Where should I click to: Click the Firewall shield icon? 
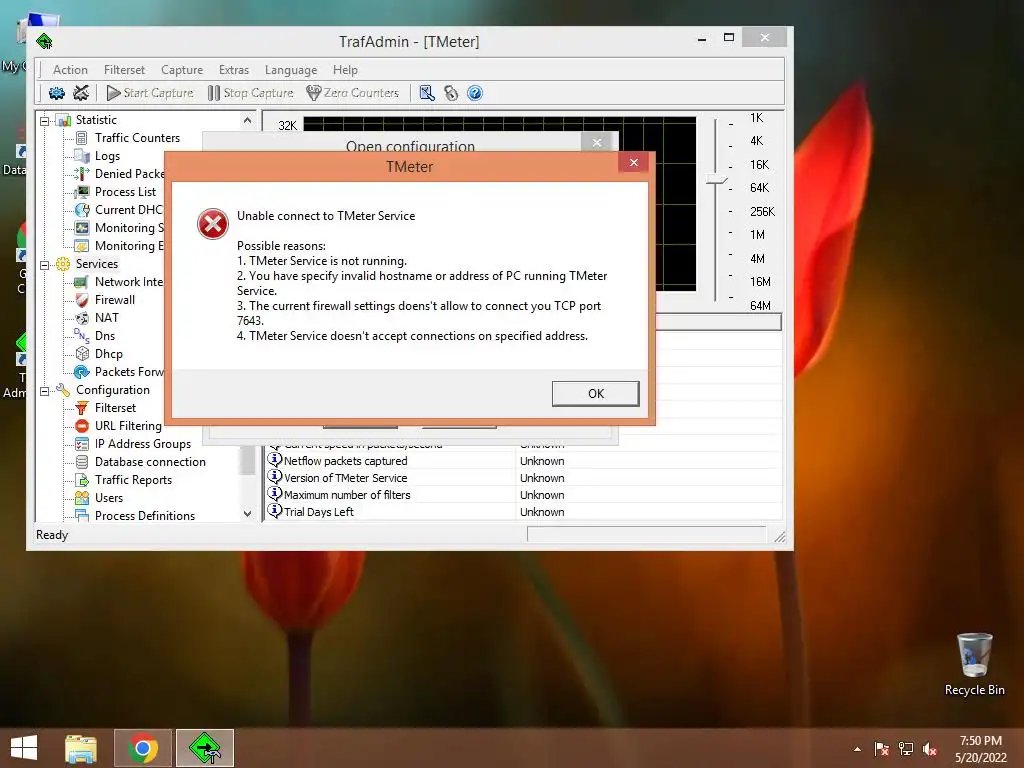(x=82, y=300)
